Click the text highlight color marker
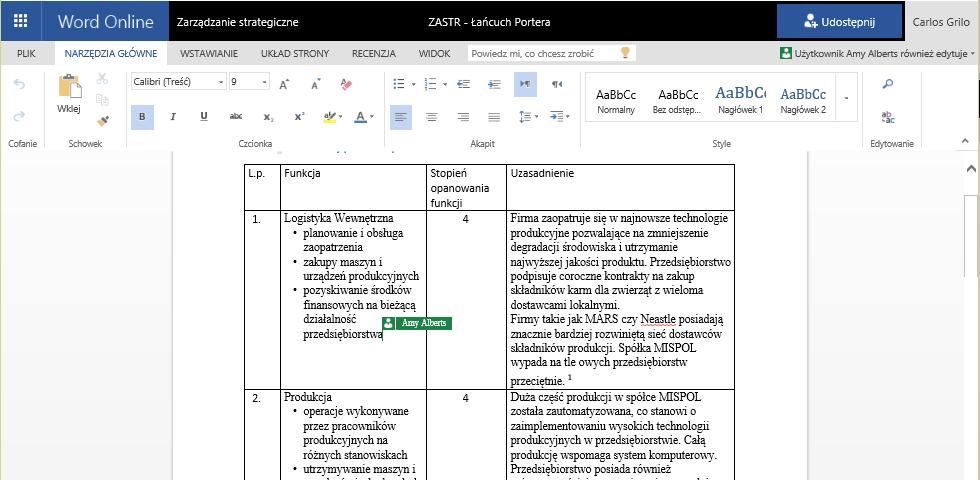This screenshot has width=980, height=480. click(330, 117)
